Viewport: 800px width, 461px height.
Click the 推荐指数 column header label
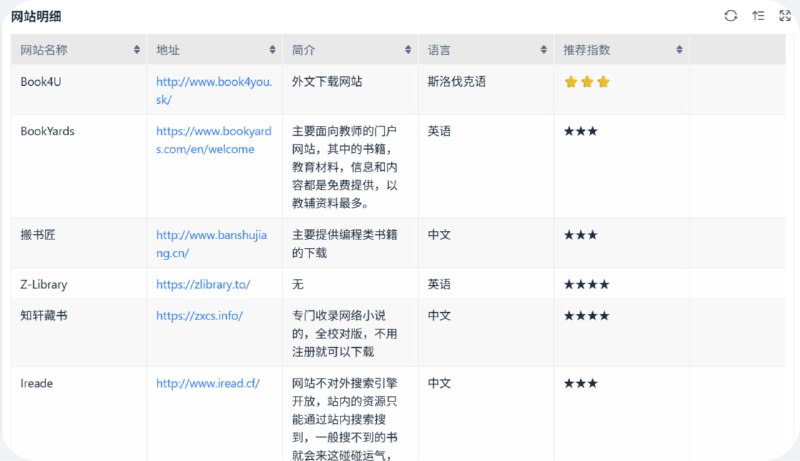click(587, 50)
